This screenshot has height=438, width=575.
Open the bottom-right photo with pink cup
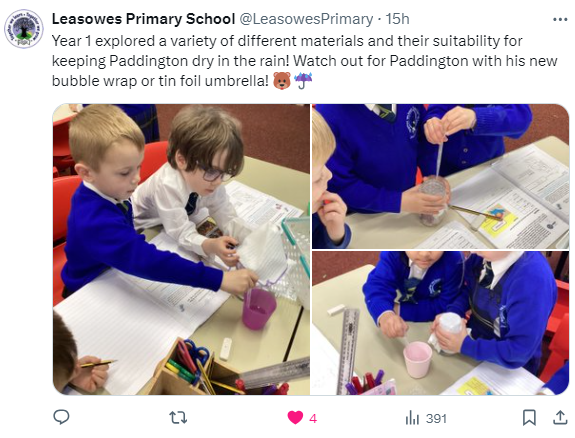[x=440, y=323]
